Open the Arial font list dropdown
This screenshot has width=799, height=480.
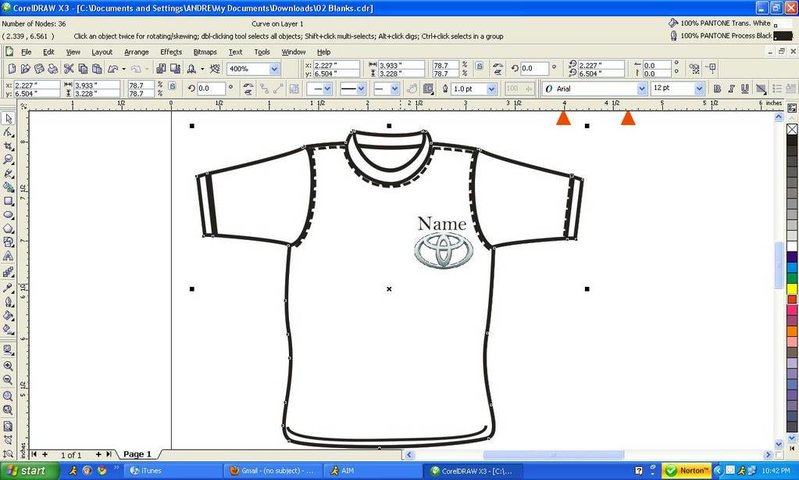pos(642,89)
